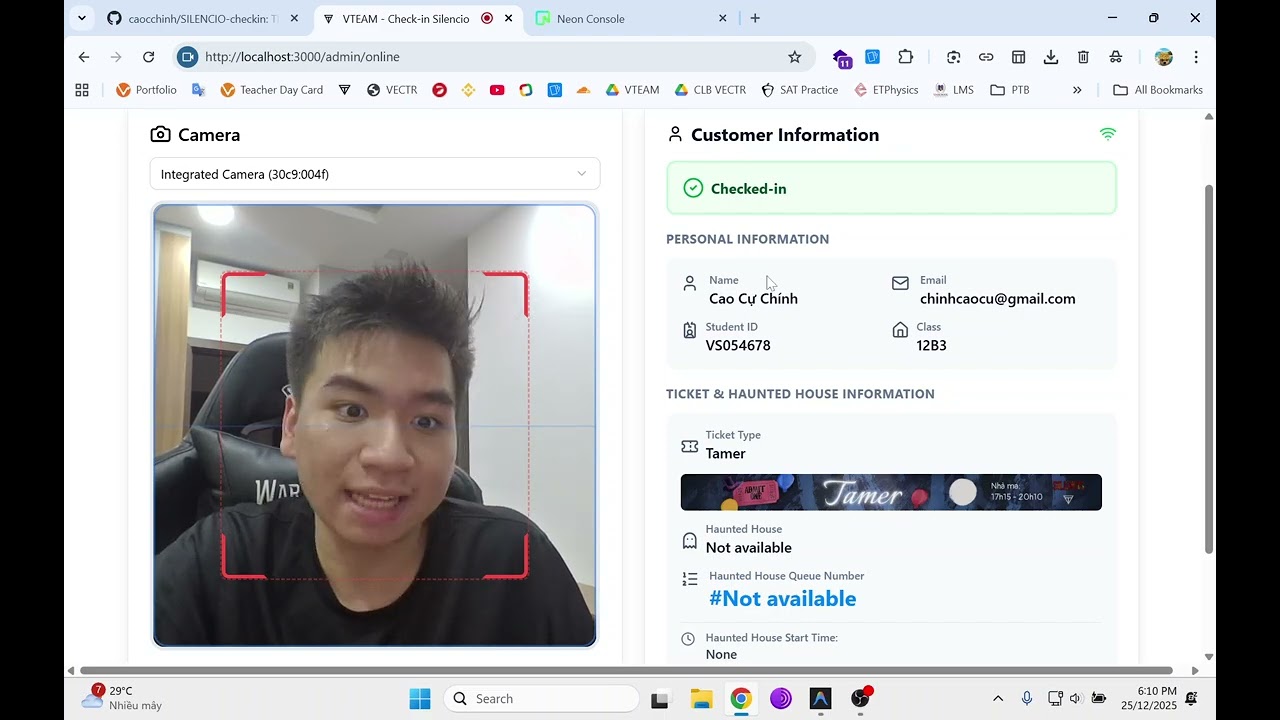Open File Explorer from the taskbar

[701, 699]
